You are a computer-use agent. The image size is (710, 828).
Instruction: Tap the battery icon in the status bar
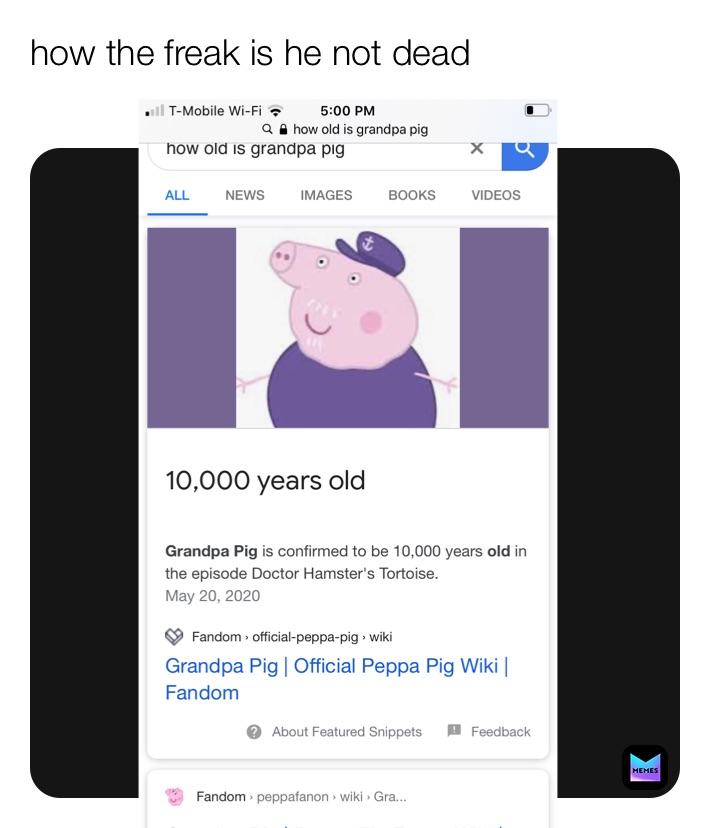click(536, 111)
